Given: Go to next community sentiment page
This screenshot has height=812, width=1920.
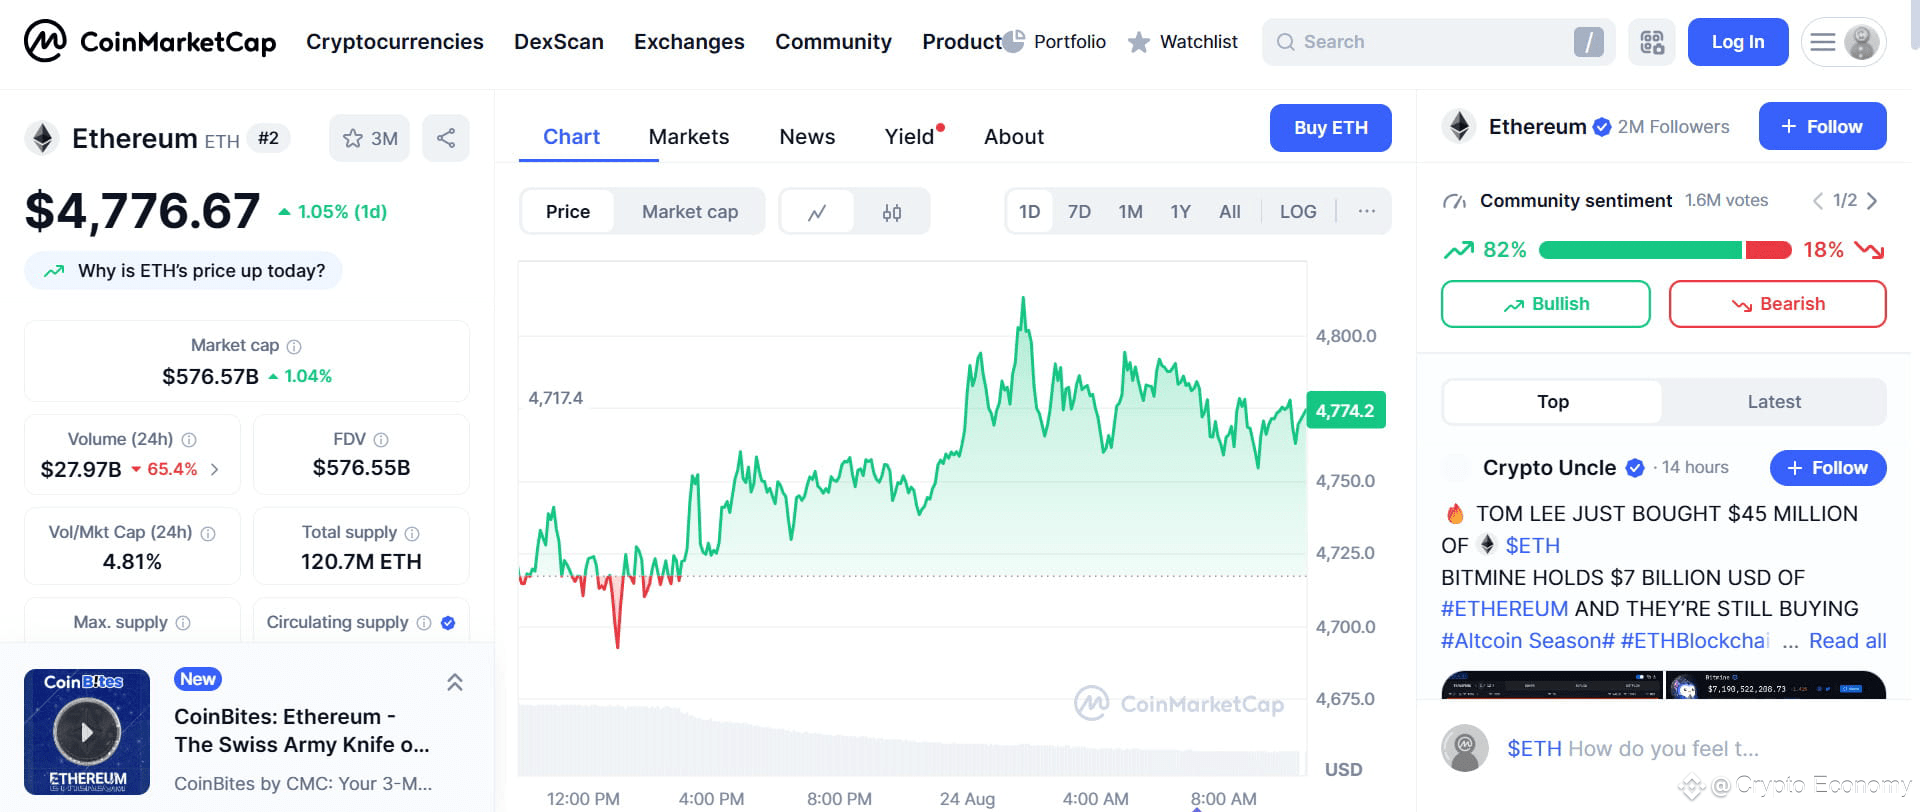Looking at the screenshot, I should point(1872,201).
